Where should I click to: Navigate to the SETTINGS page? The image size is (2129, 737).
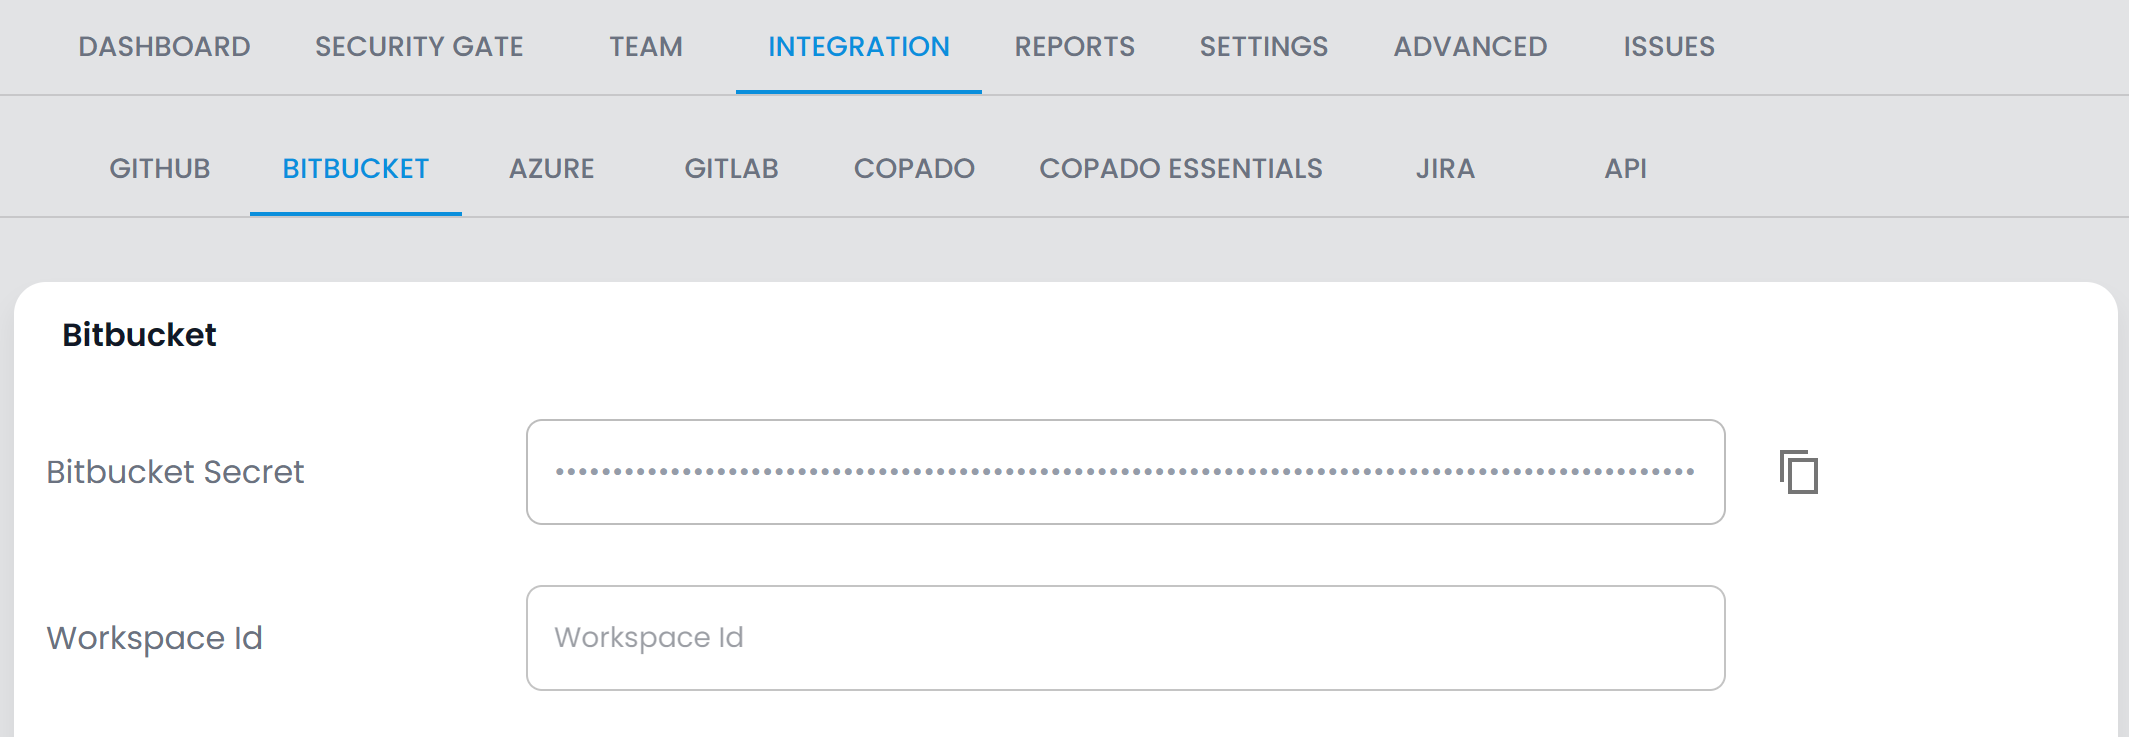point(1263,46)
